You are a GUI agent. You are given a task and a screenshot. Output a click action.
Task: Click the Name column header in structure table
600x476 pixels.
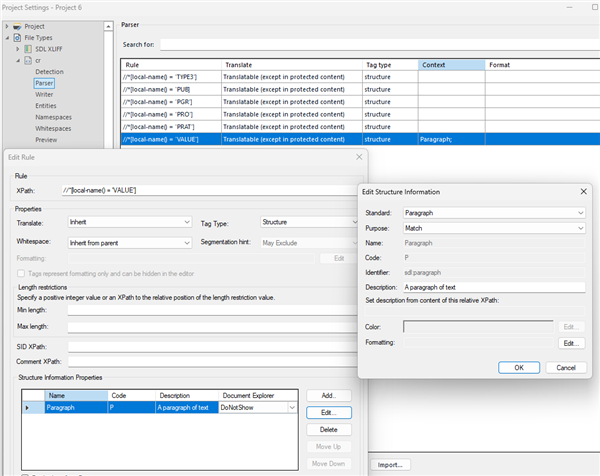76,396
